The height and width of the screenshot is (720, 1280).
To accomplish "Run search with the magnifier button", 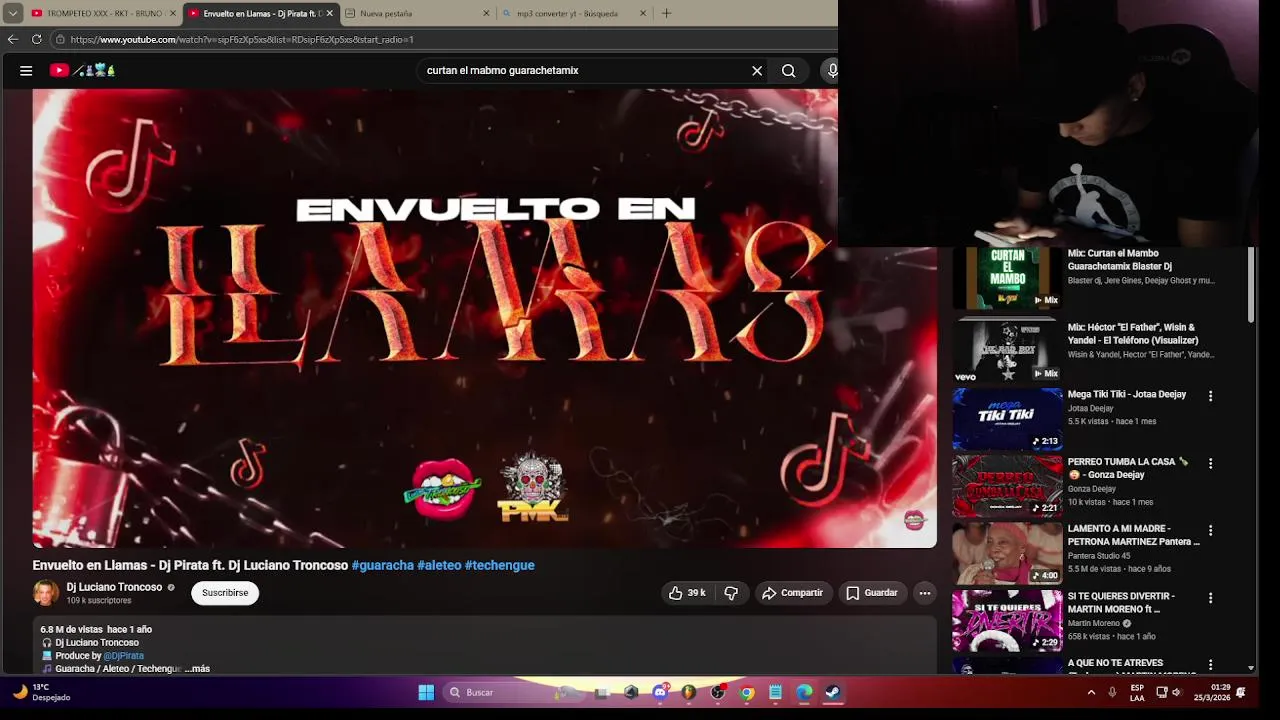I will pyautogui.click(x=789, y=71).
